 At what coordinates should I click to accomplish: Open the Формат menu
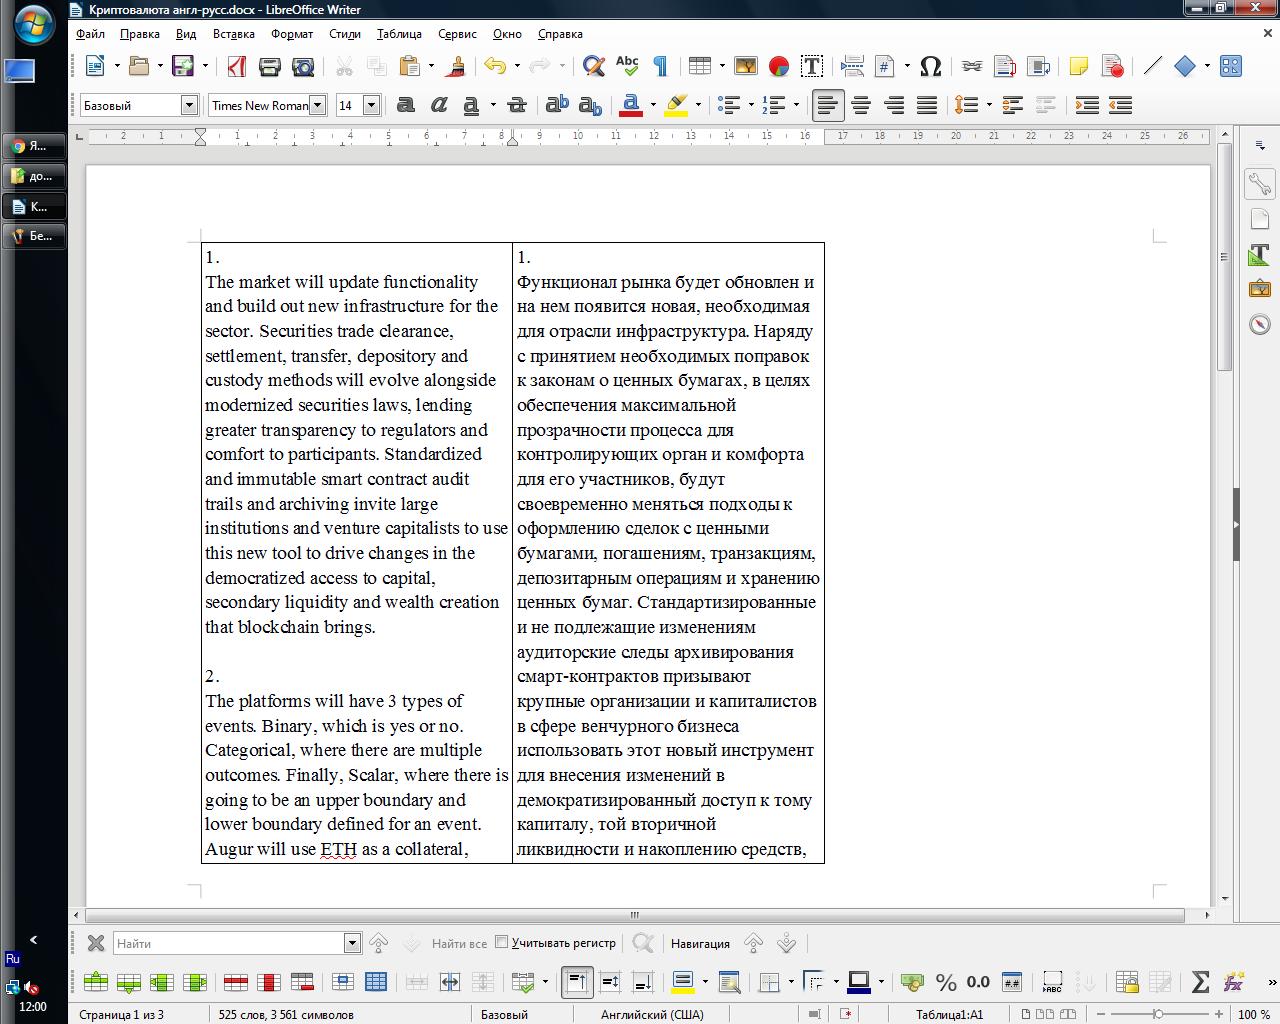[292, 34]
